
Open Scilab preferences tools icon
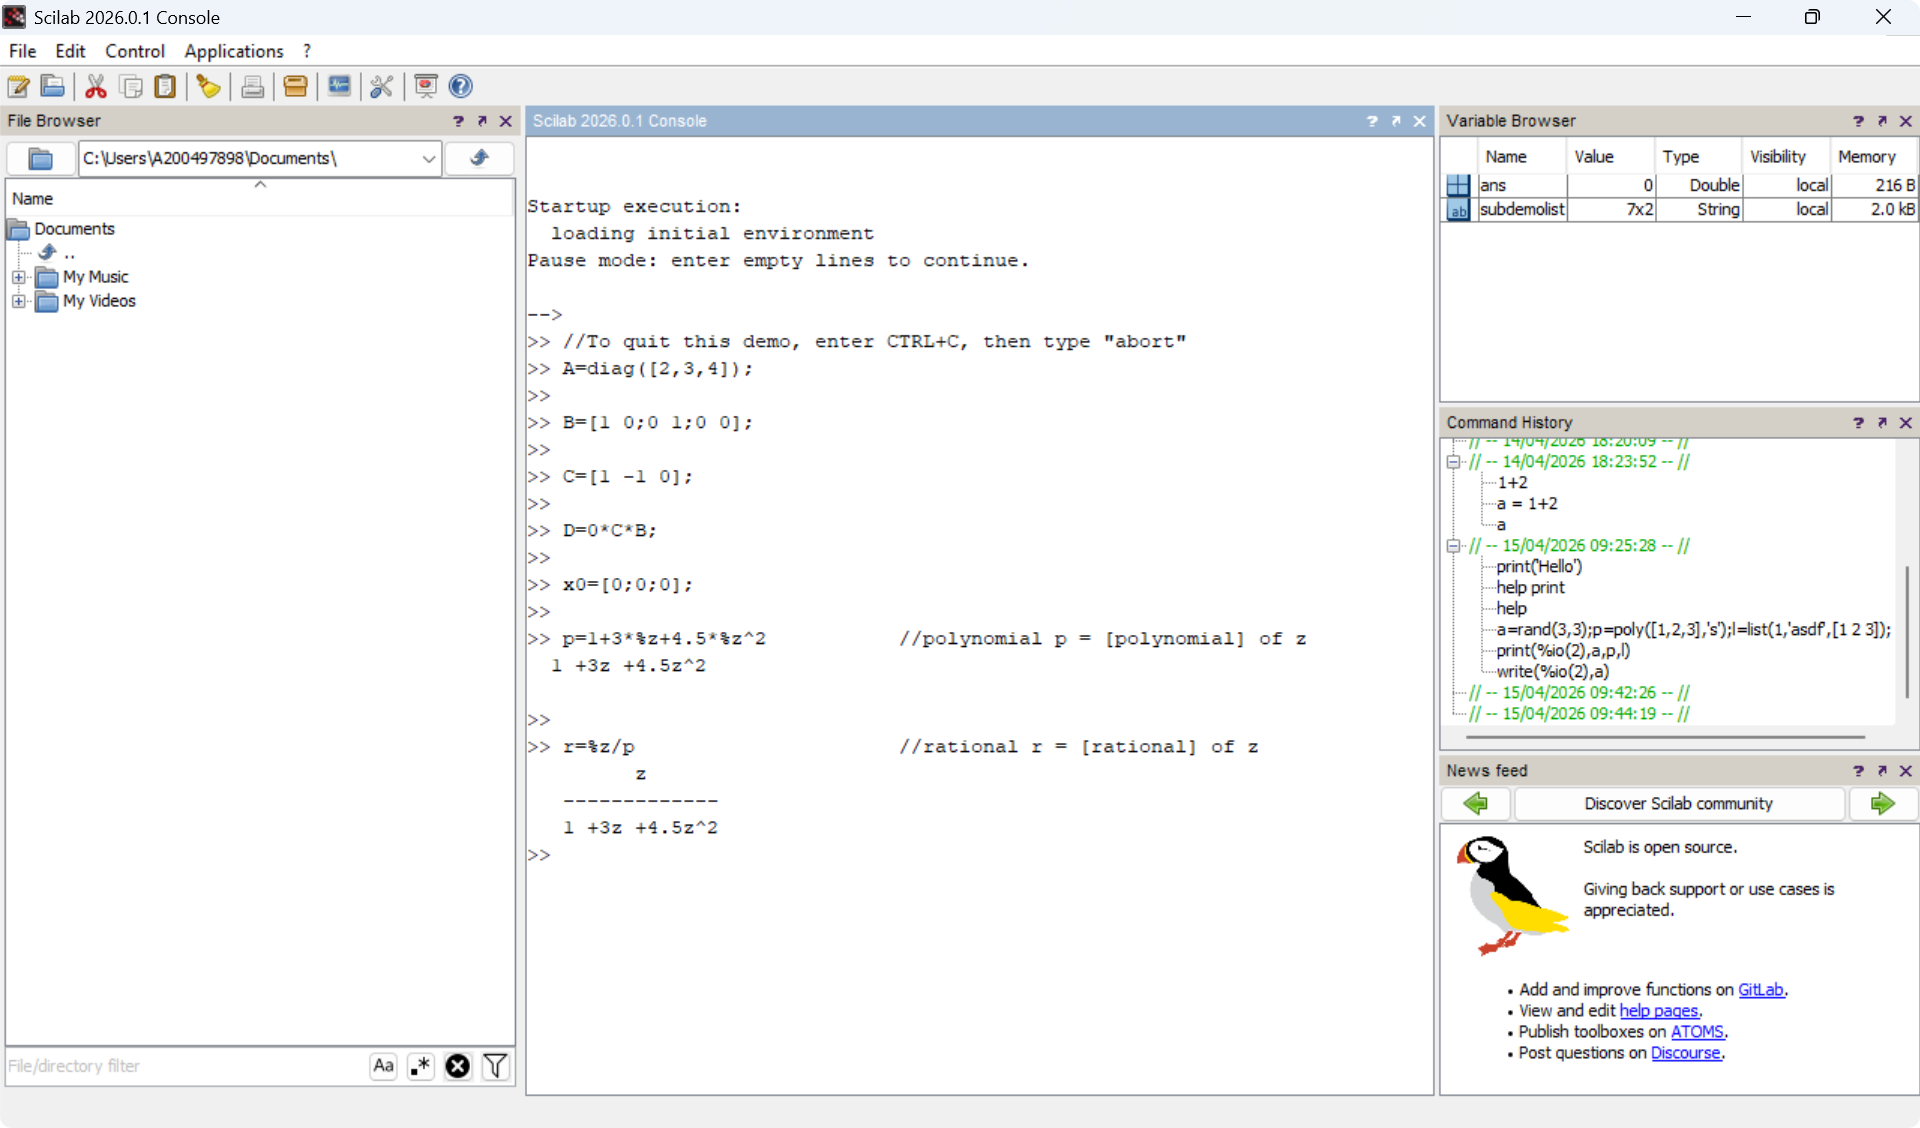click(x=381, y=86)
